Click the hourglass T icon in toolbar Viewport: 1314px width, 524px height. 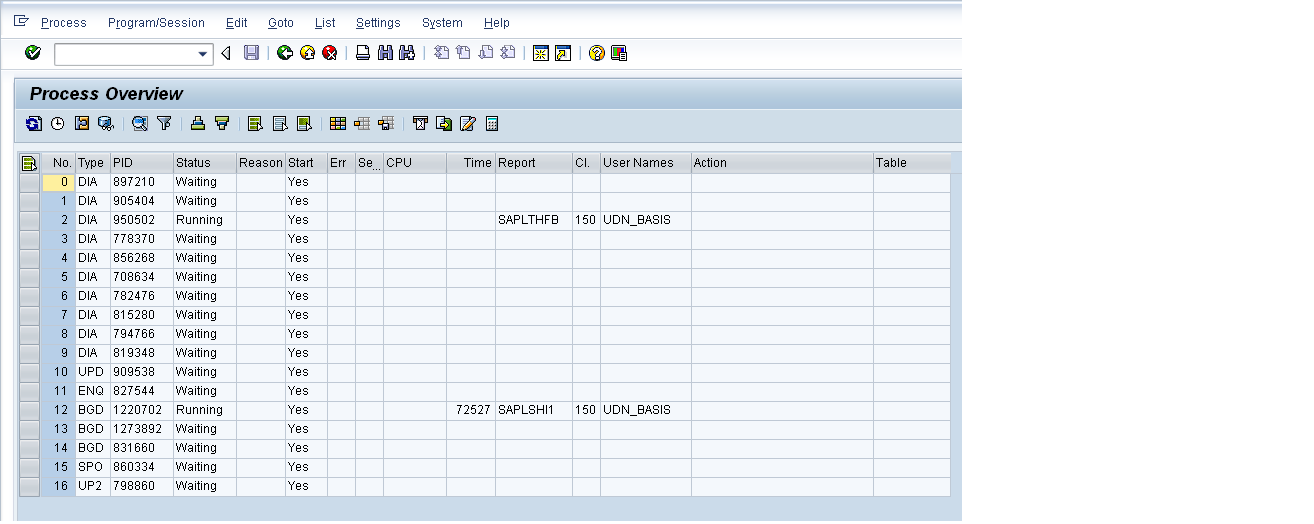[420, 124]
